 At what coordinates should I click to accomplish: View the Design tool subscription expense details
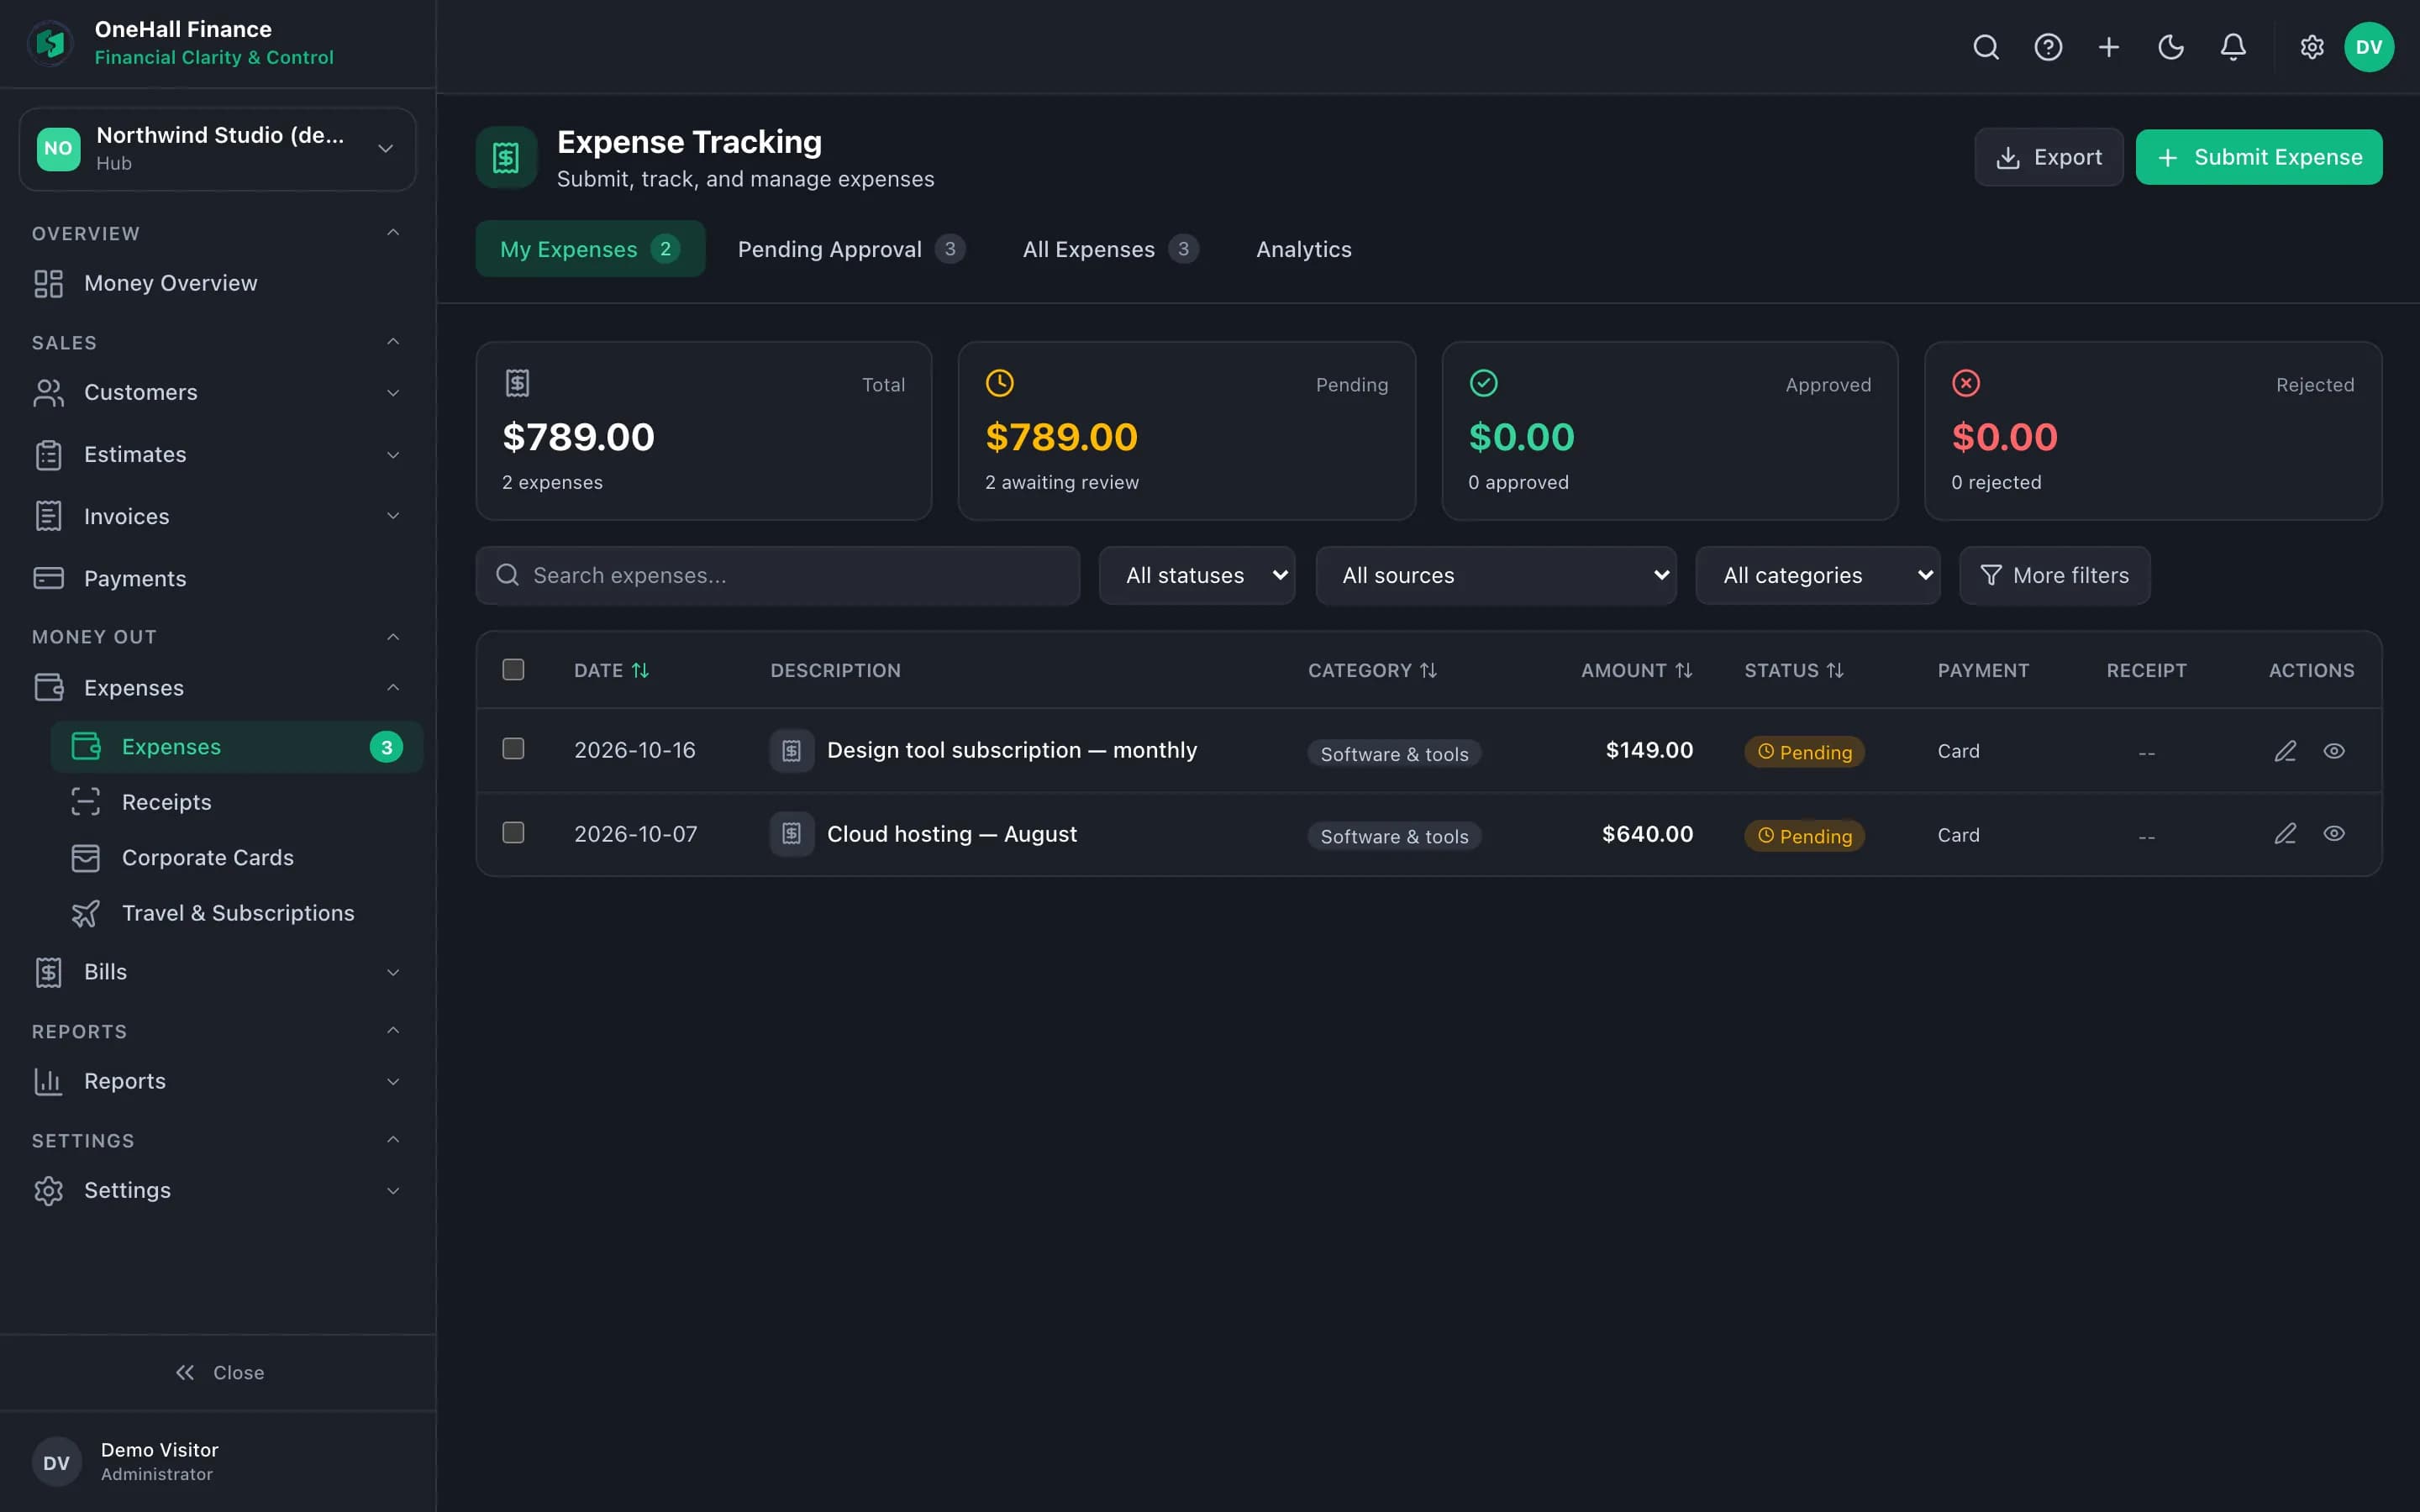2334,751
